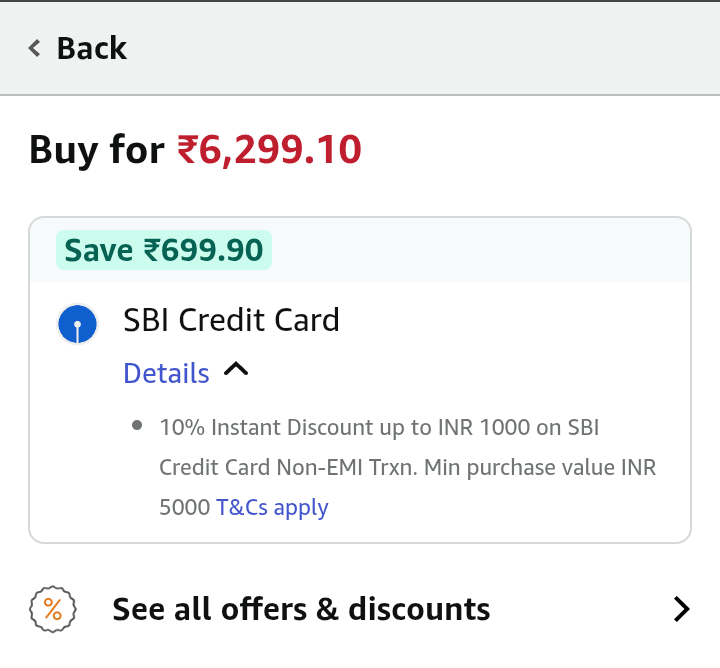Image resolution: width=720 pixels, height=668 pixels.
Task: Click the right chevron beside all offers
Action: tap(681, 609)
